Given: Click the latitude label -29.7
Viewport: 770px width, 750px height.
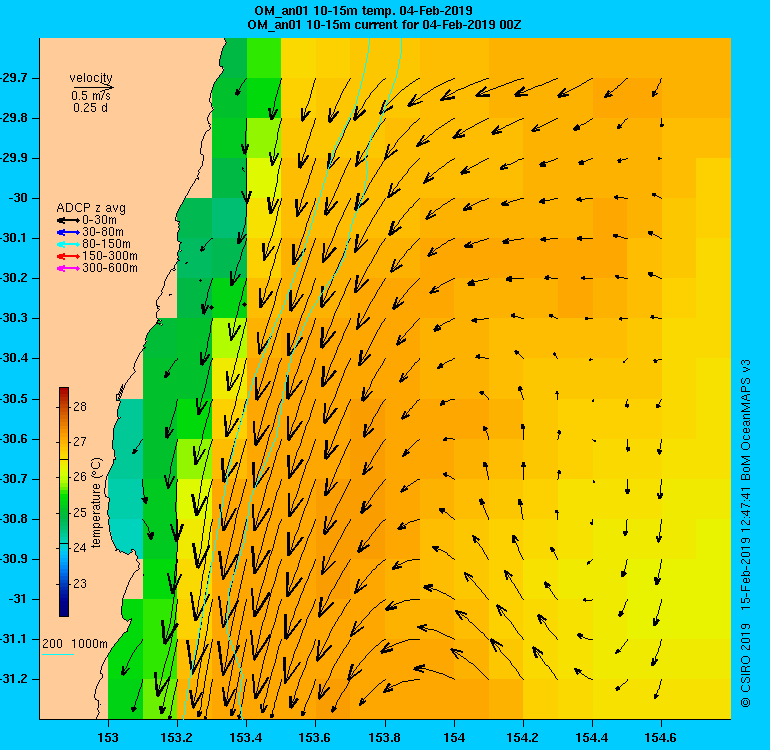Looking at the screenshot, I should (14, 78).
